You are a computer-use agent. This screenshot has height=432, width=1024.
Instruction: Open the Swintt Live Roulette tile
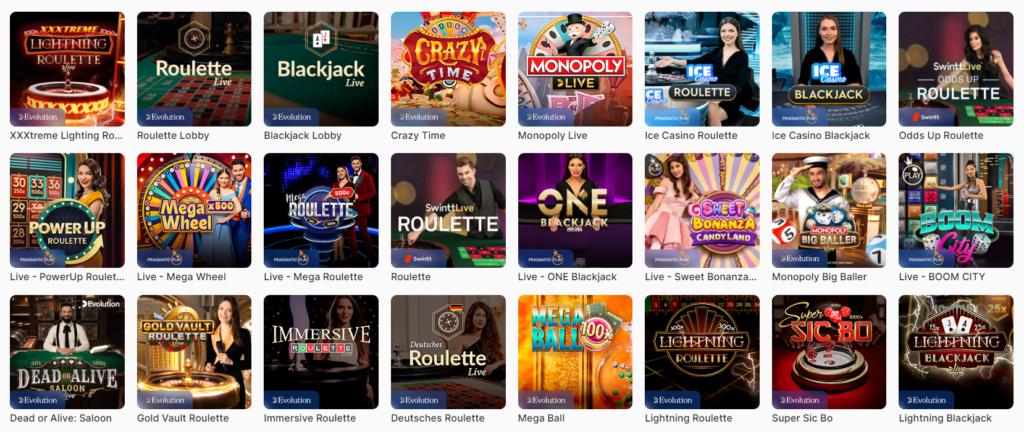(448, 211)
